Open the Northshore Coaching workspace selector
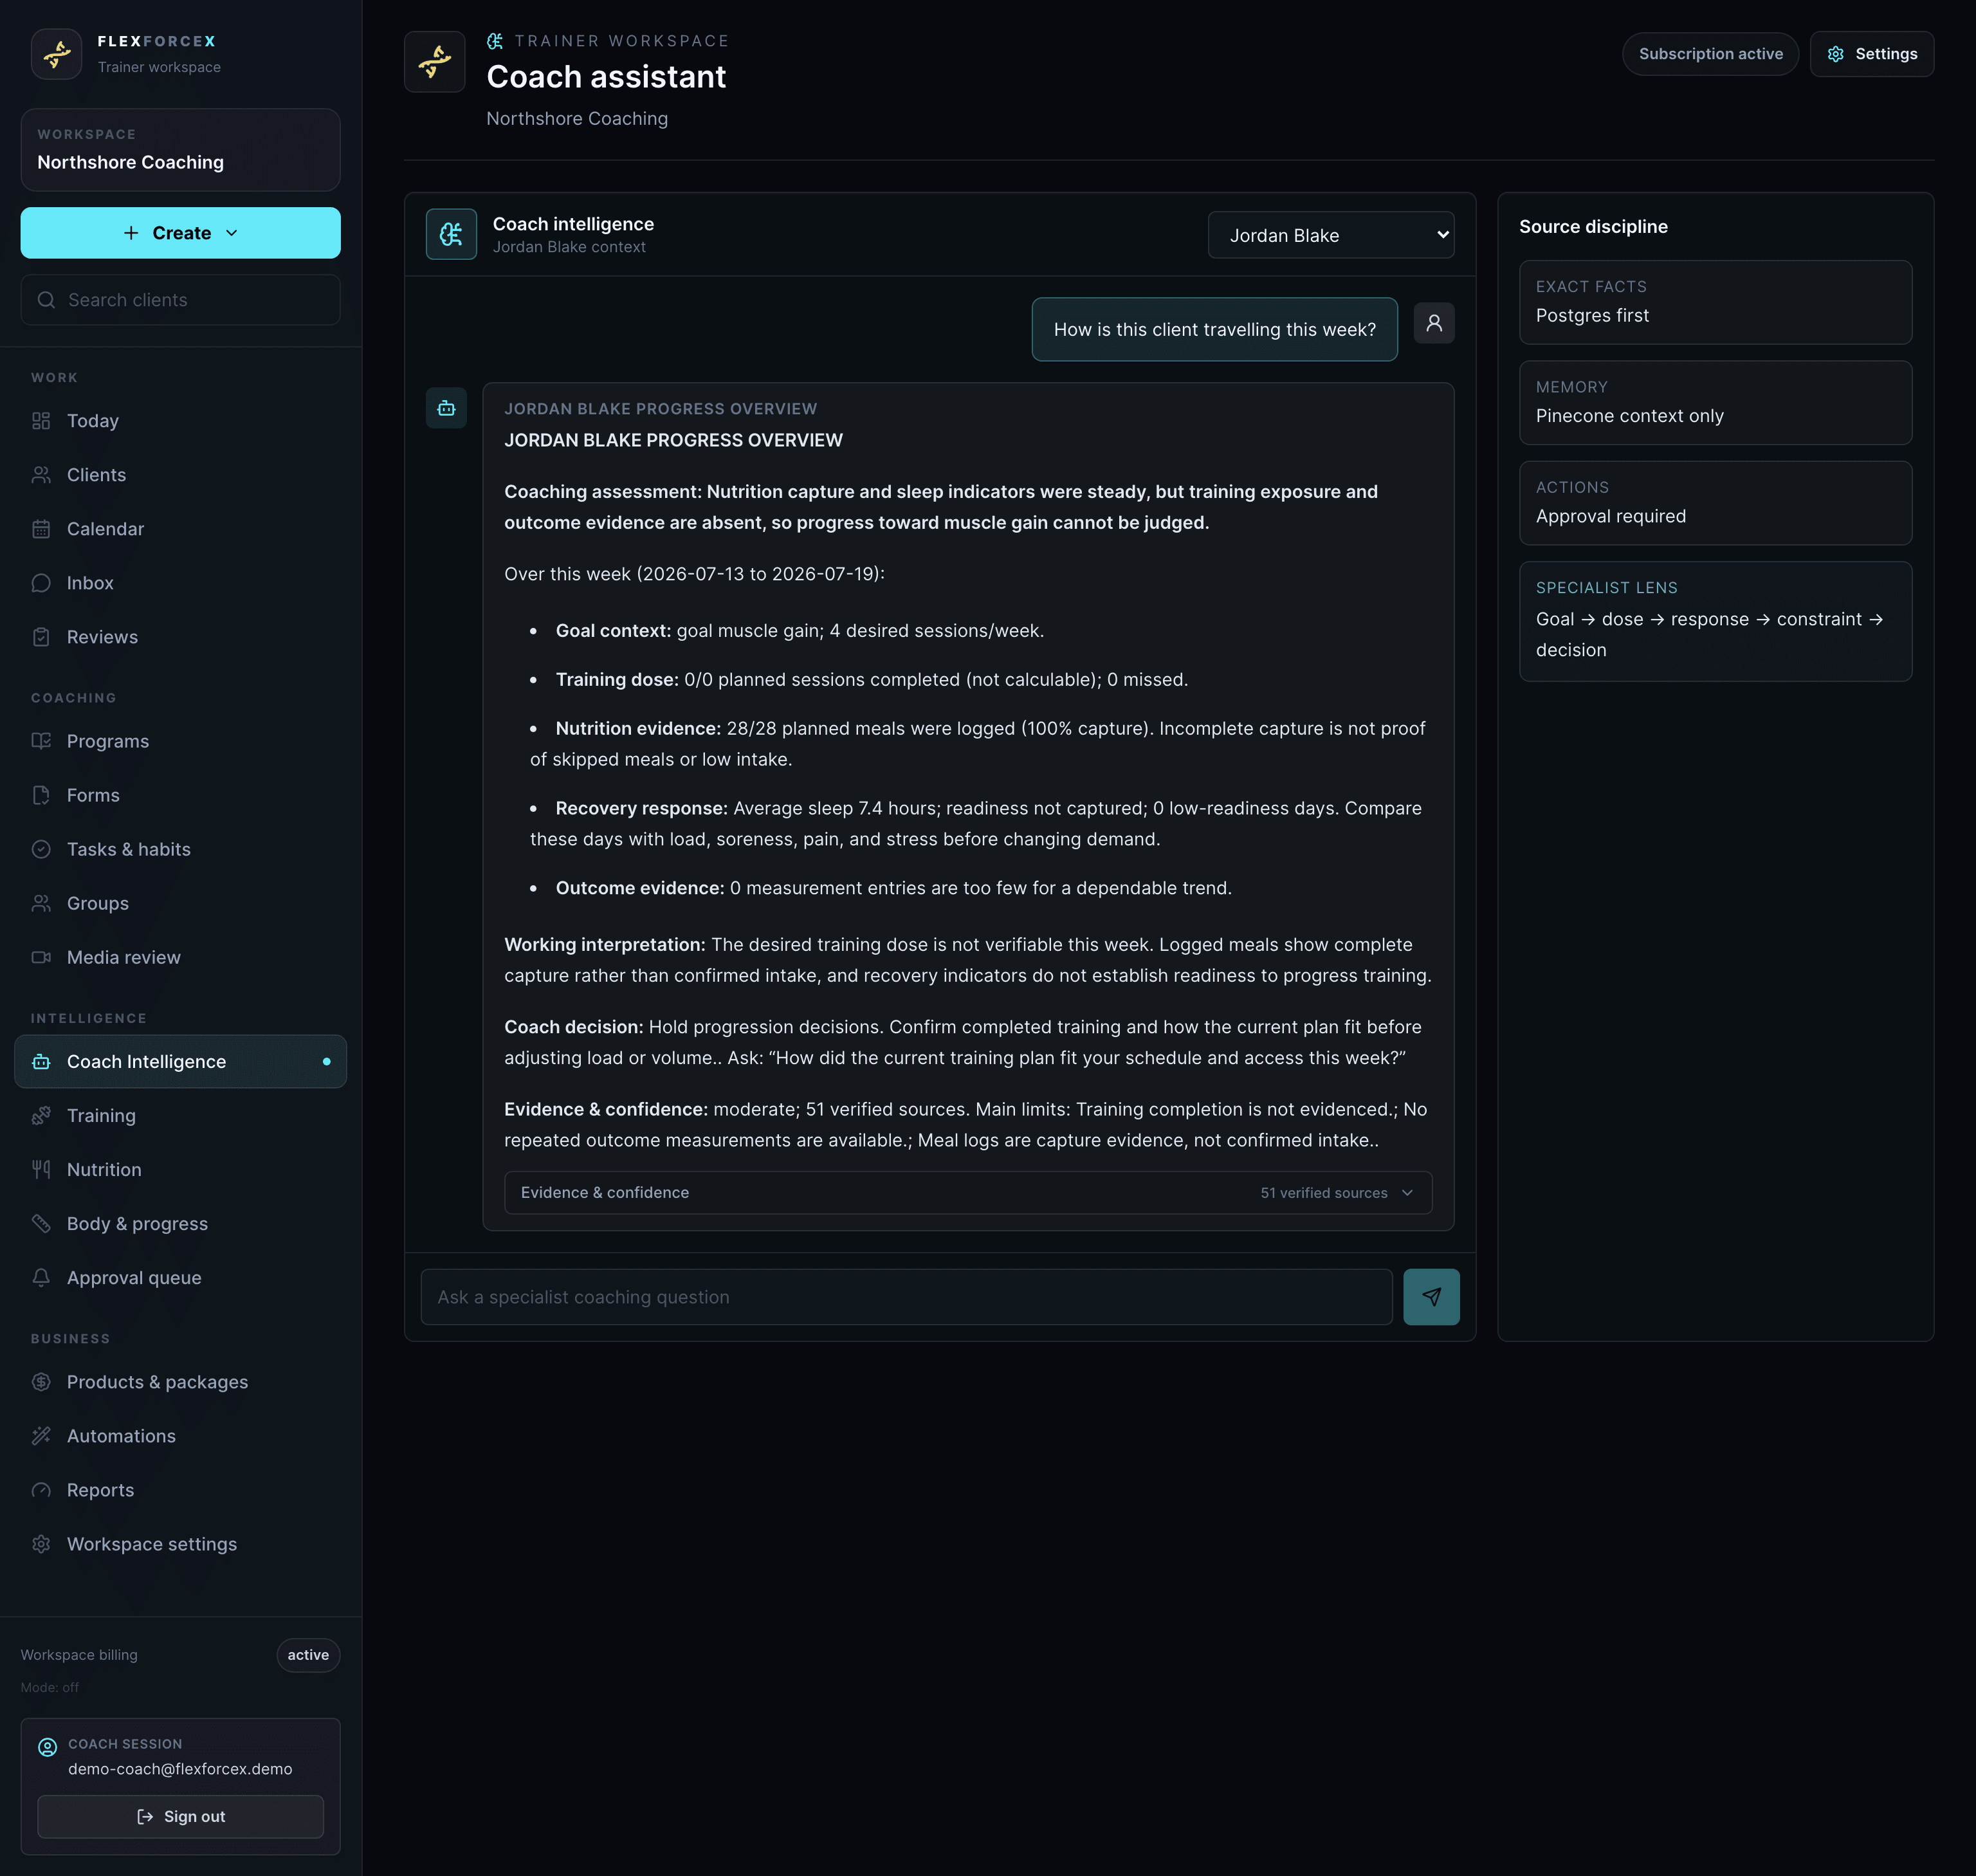This screenshot has height=1876, width=1976. click(180, 150)
